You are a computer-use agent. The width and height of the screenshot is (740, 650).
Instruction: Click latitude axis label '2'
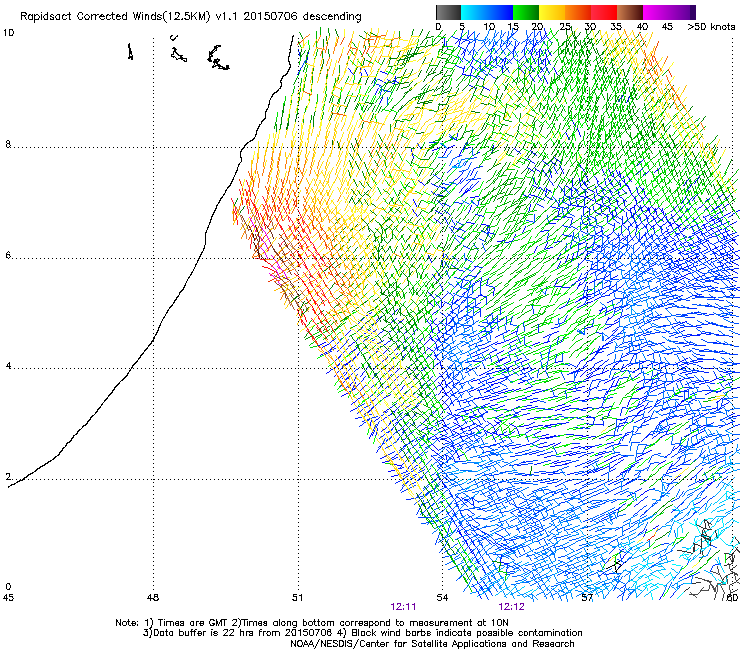click(x=8, y=476)
